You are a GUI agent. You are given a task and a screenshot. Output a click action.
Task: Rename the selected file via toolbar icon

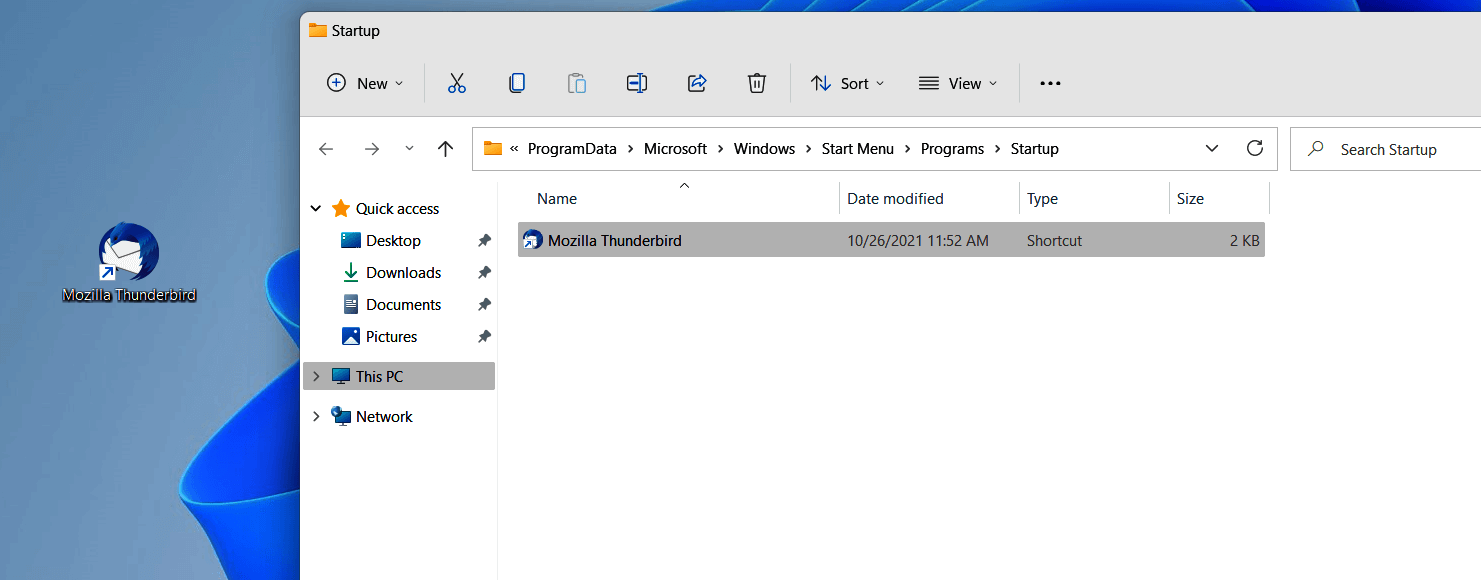click(x=637, y=83)
